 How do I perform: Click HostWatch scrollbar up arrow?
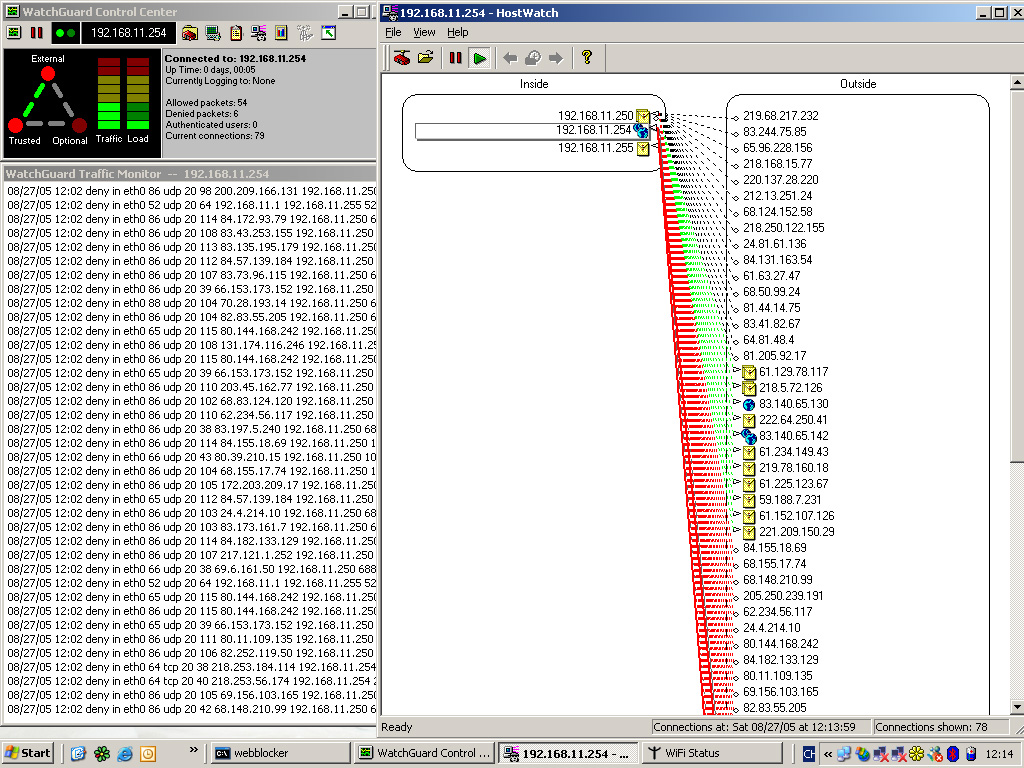point(1017,82)
